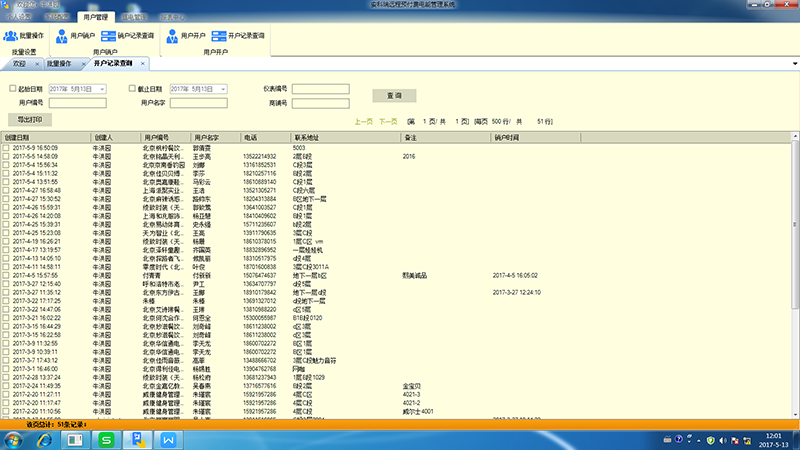
Task: Check the row dated 2017-5-4 15:56:34
Action: point(6,165)
